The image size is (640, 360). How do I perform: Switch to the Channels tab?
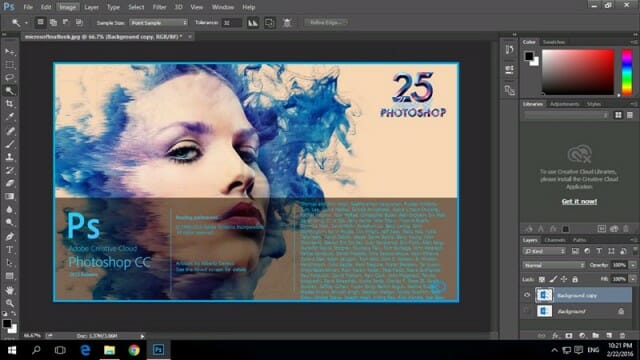(555, 240)
